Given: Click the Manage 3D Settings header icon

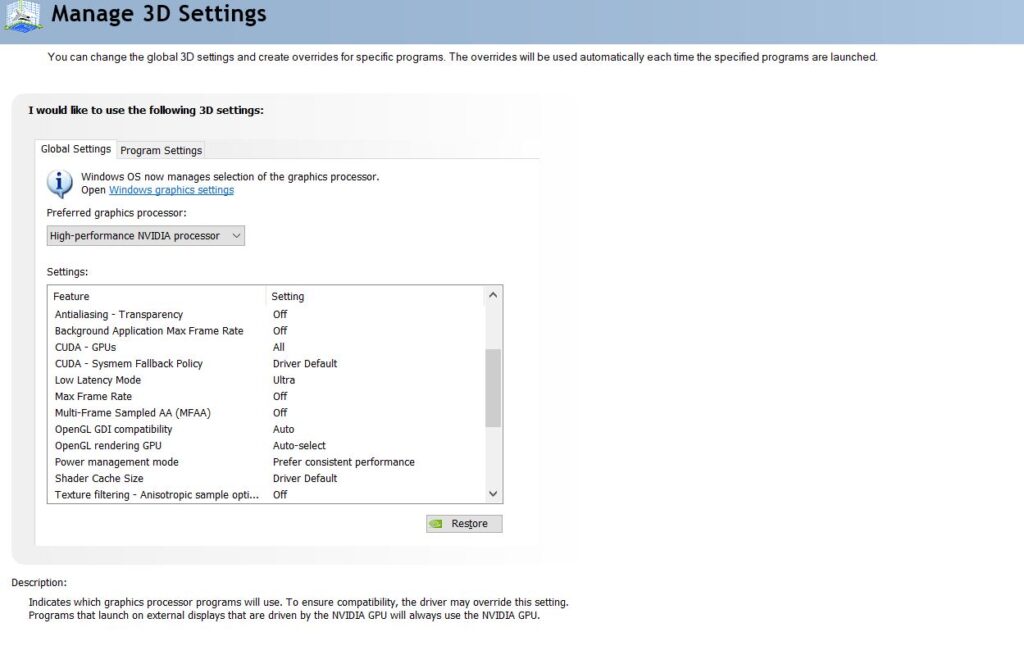Looking at the screenshot, I should (23, 16).
